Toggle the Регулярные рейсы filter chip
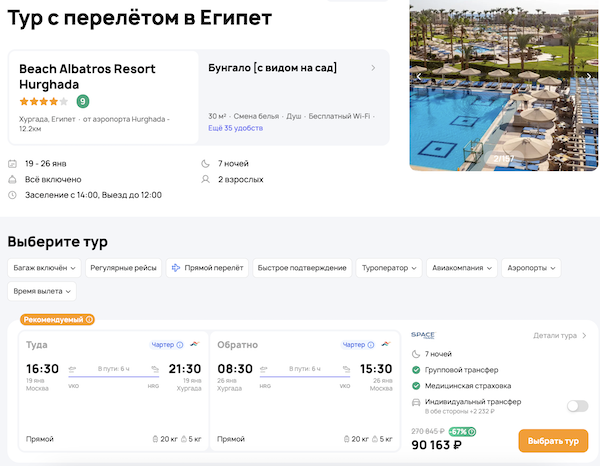The image size is (600, 466). tap(122, 268)
